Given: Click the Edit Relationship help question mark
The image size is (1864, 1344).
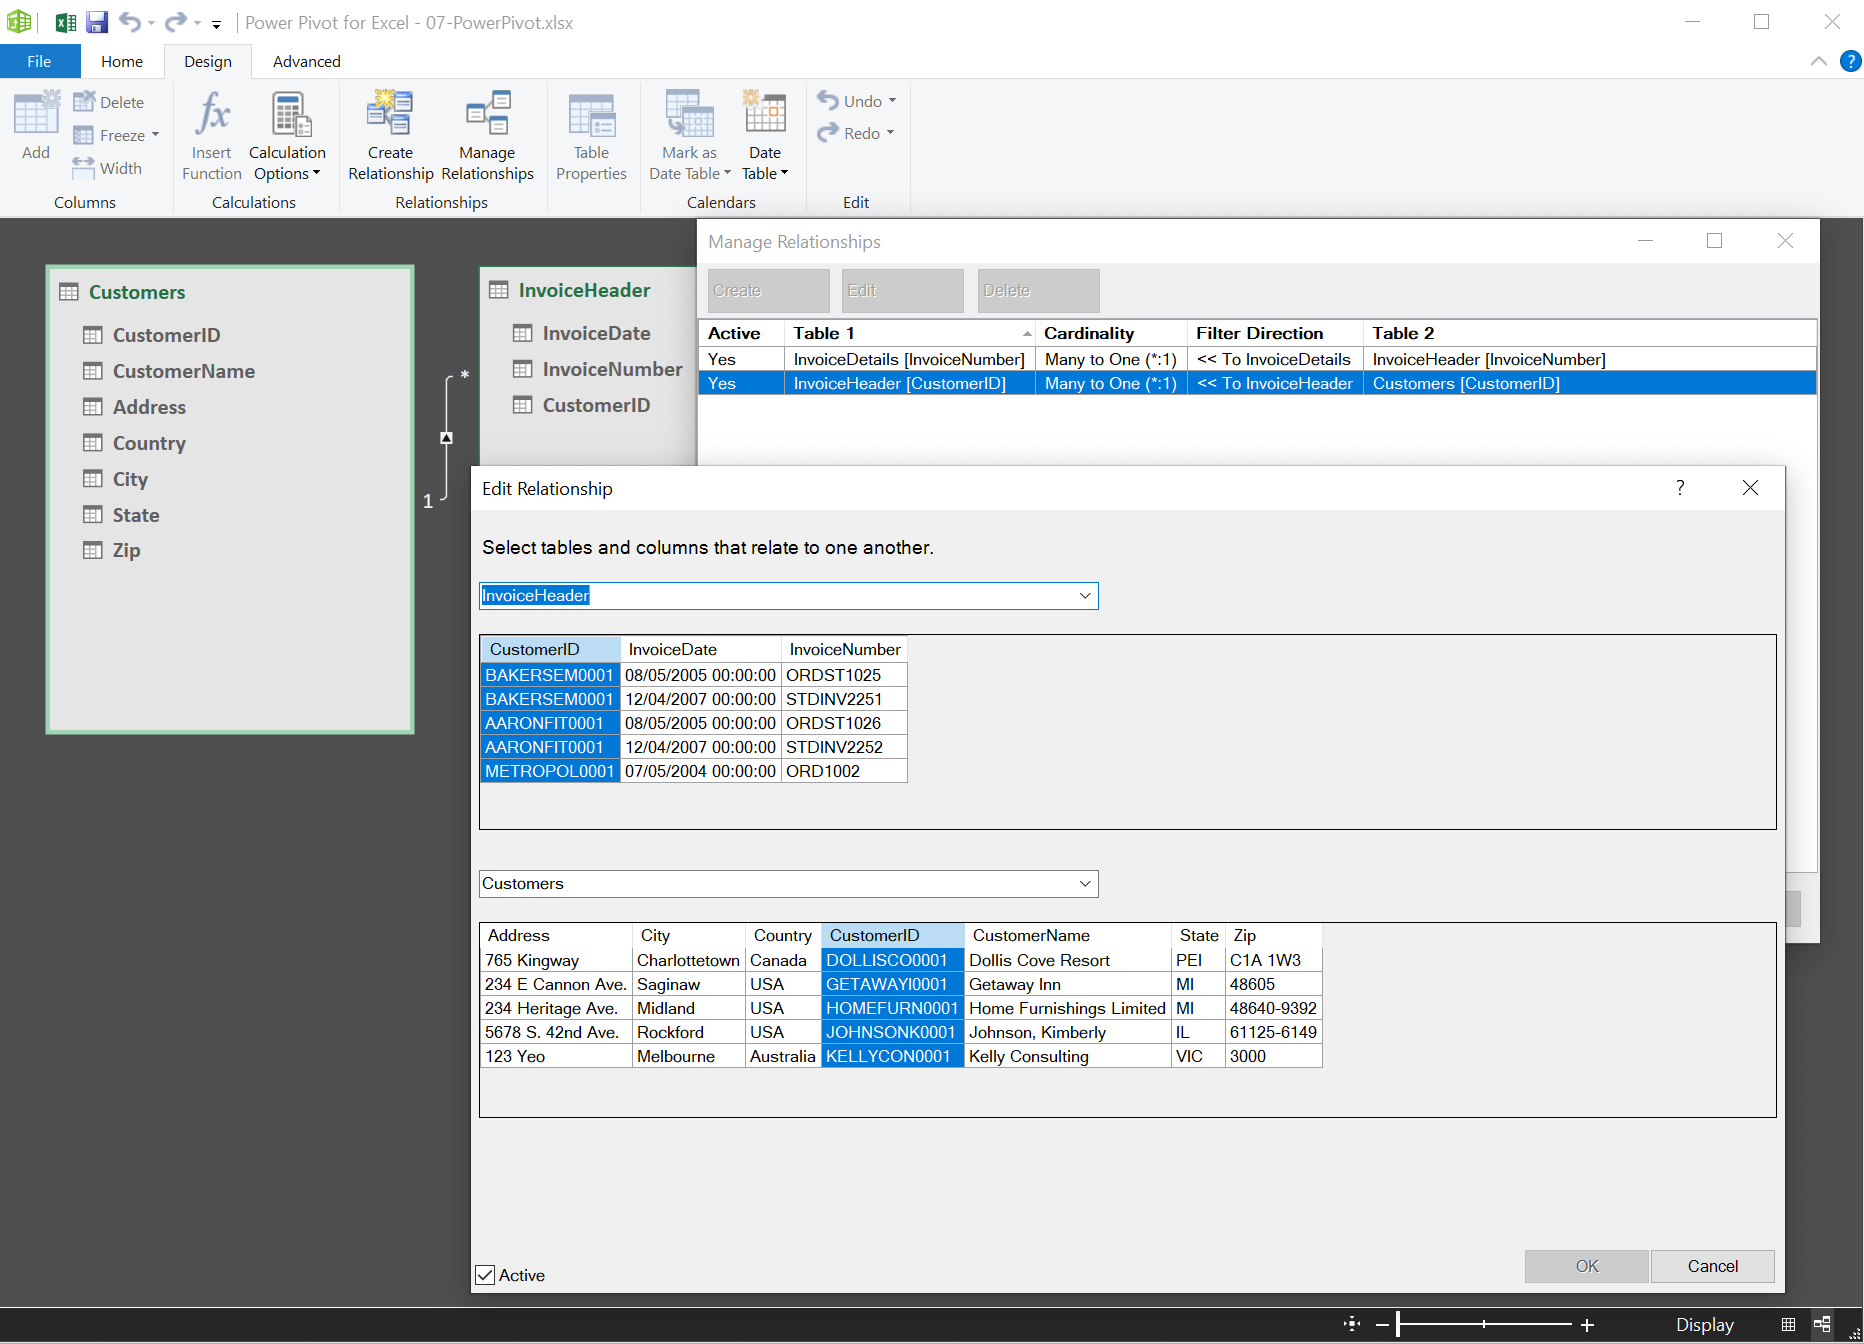Looking at the screenshot, I should [x=1680, y=488].
